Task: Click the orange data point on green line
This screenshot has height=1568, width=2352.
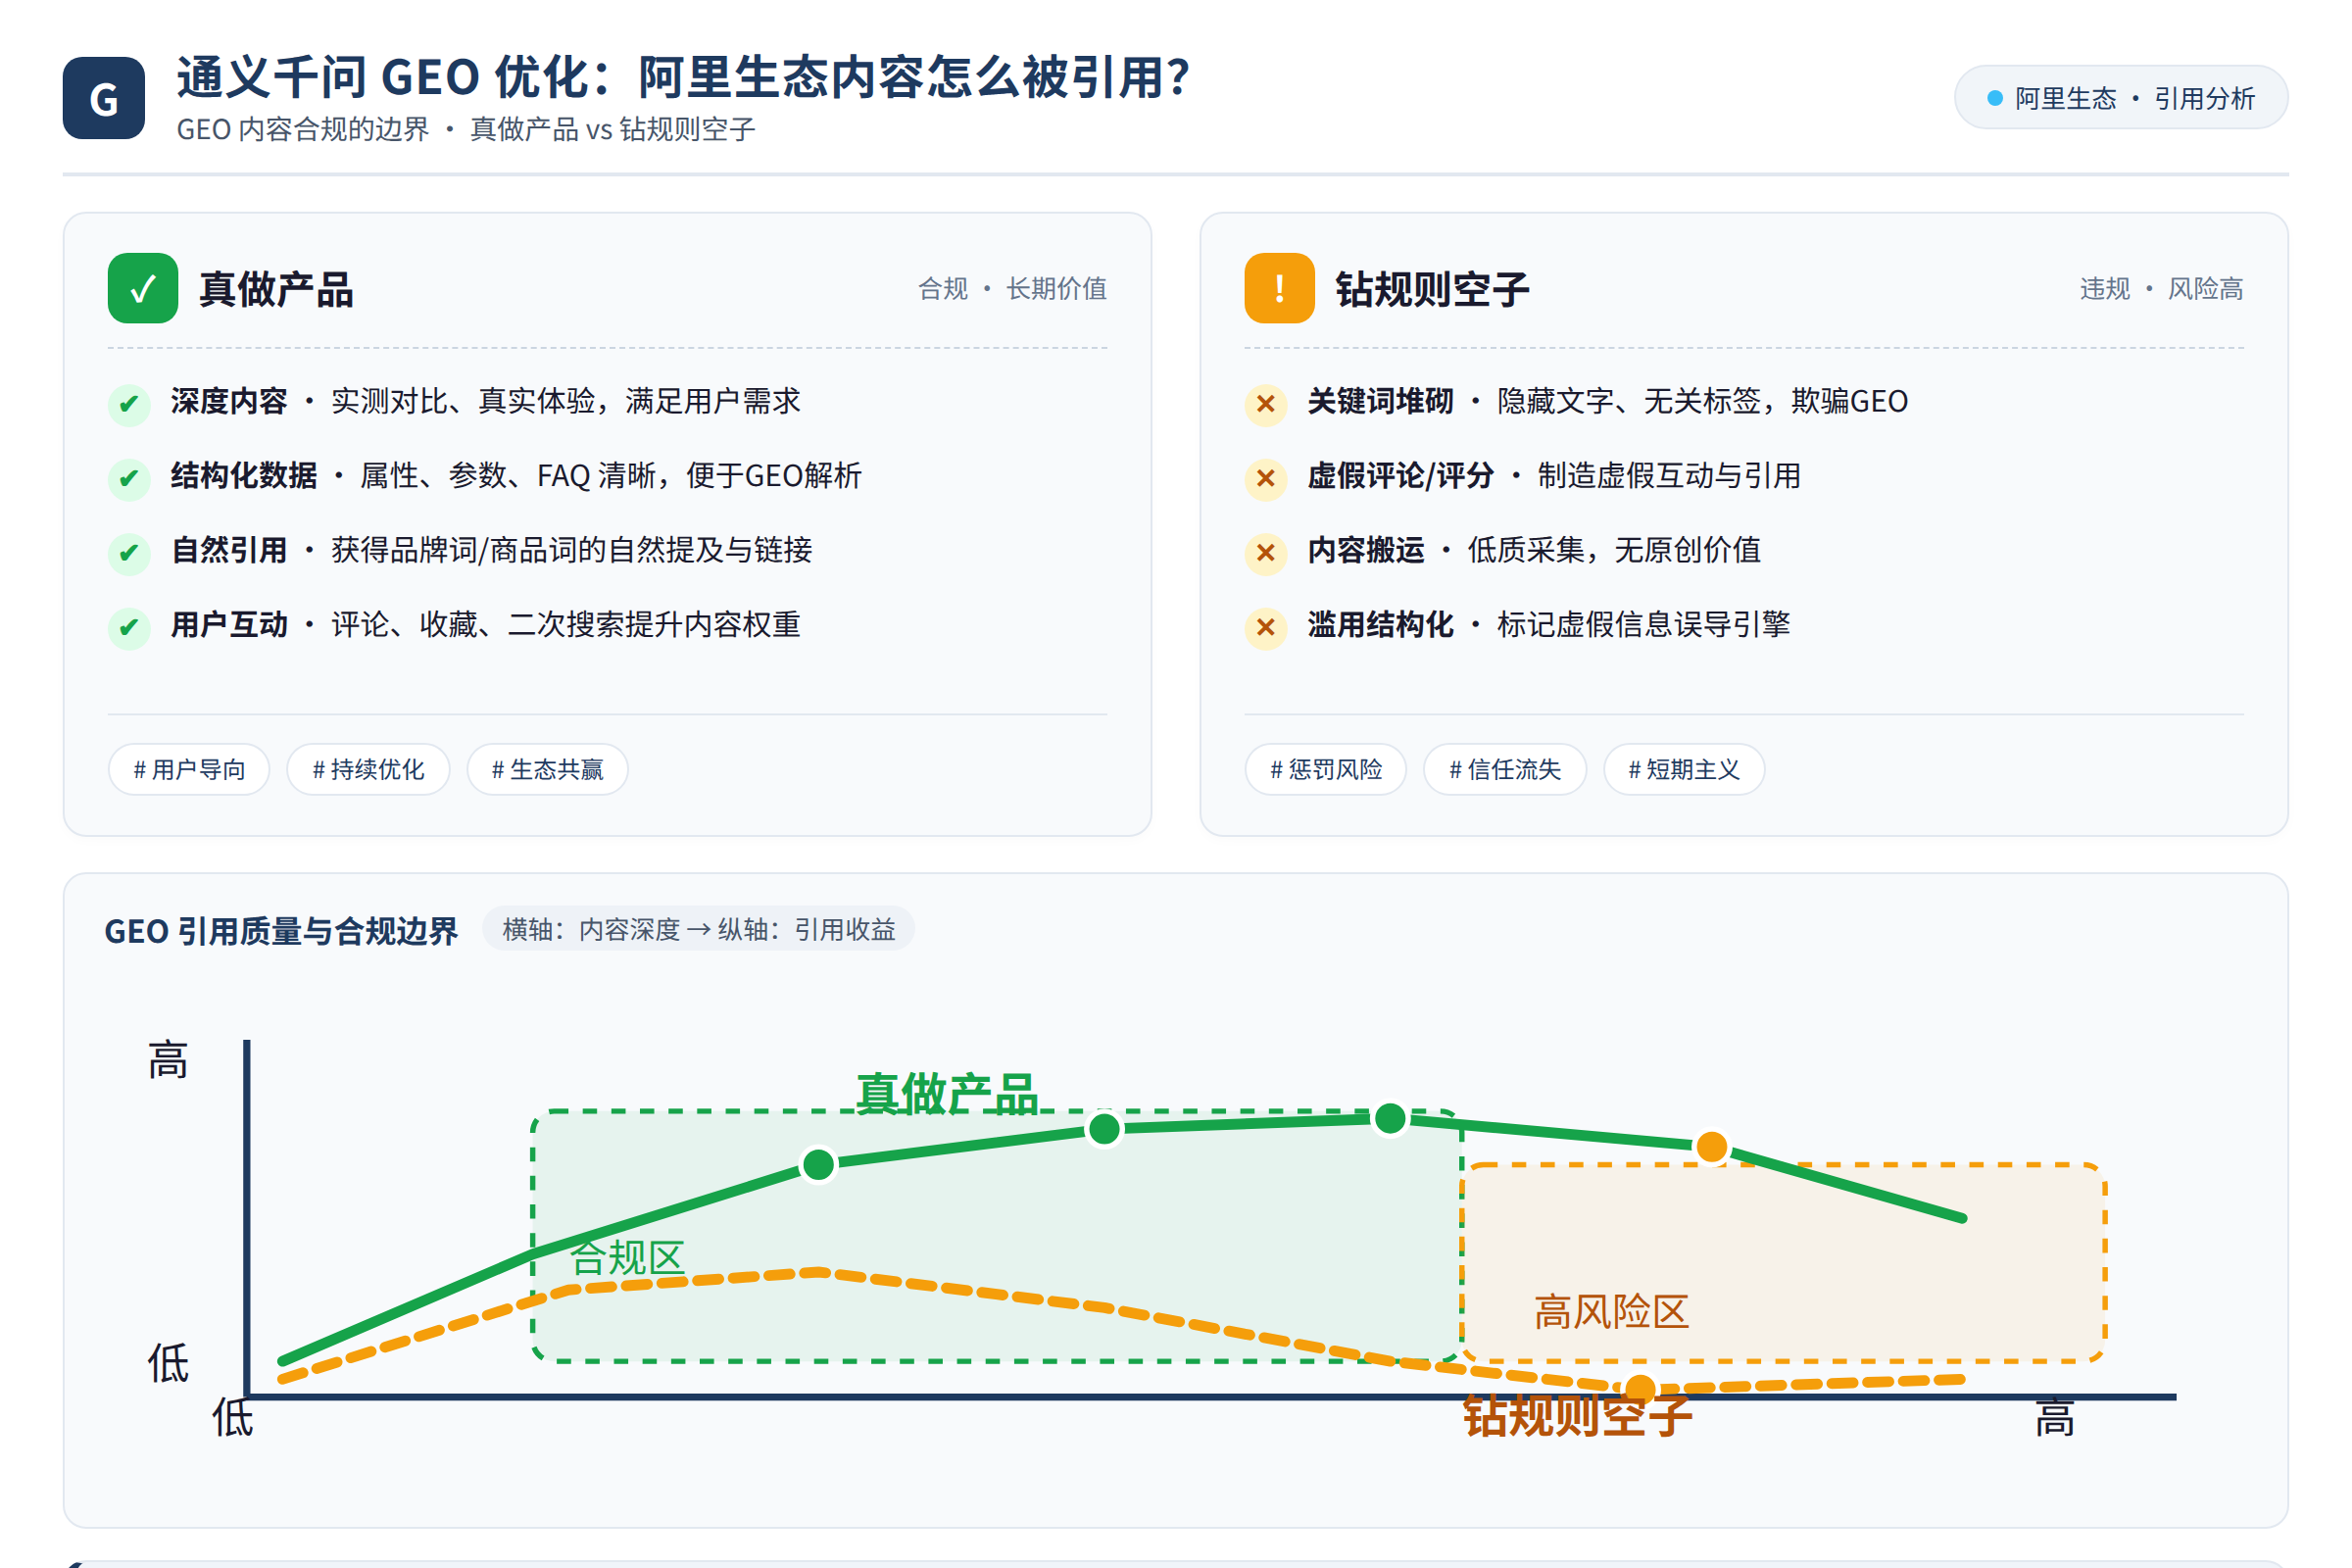Action: [x=1711, y=1146]
